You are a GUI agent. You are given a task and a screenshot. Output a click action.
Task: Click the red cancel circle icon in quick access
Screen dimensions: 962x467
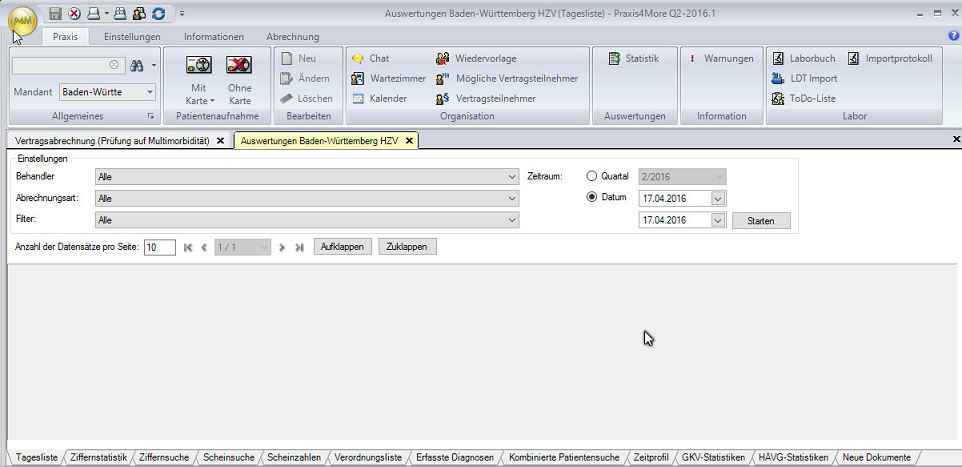click(74, 13)
